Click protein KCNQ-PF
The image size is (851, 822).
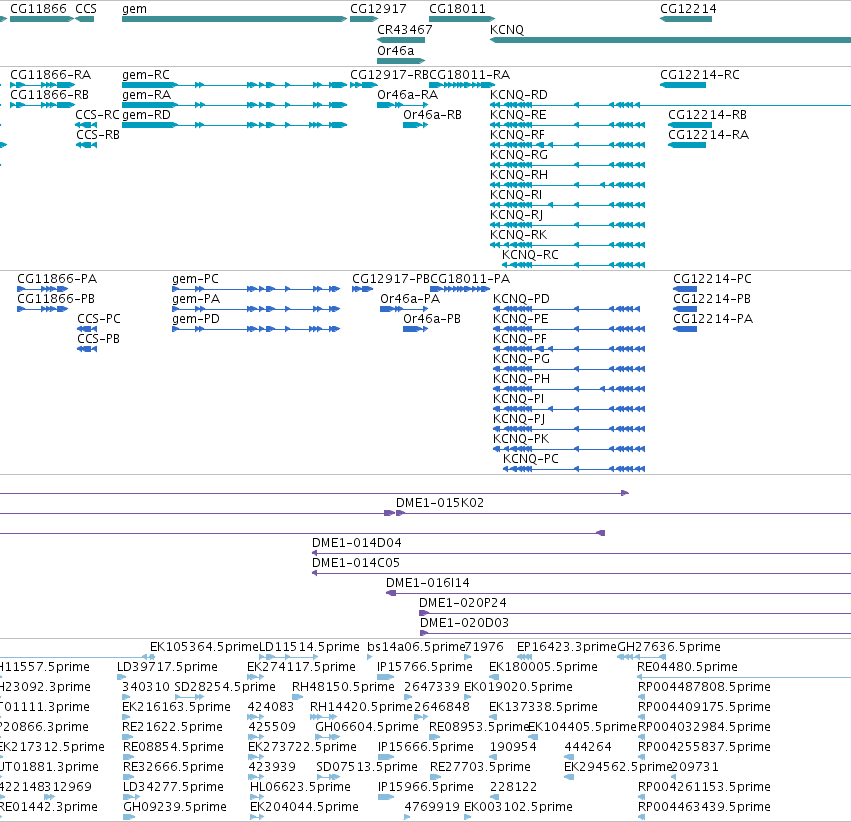(x=569, y=349)
